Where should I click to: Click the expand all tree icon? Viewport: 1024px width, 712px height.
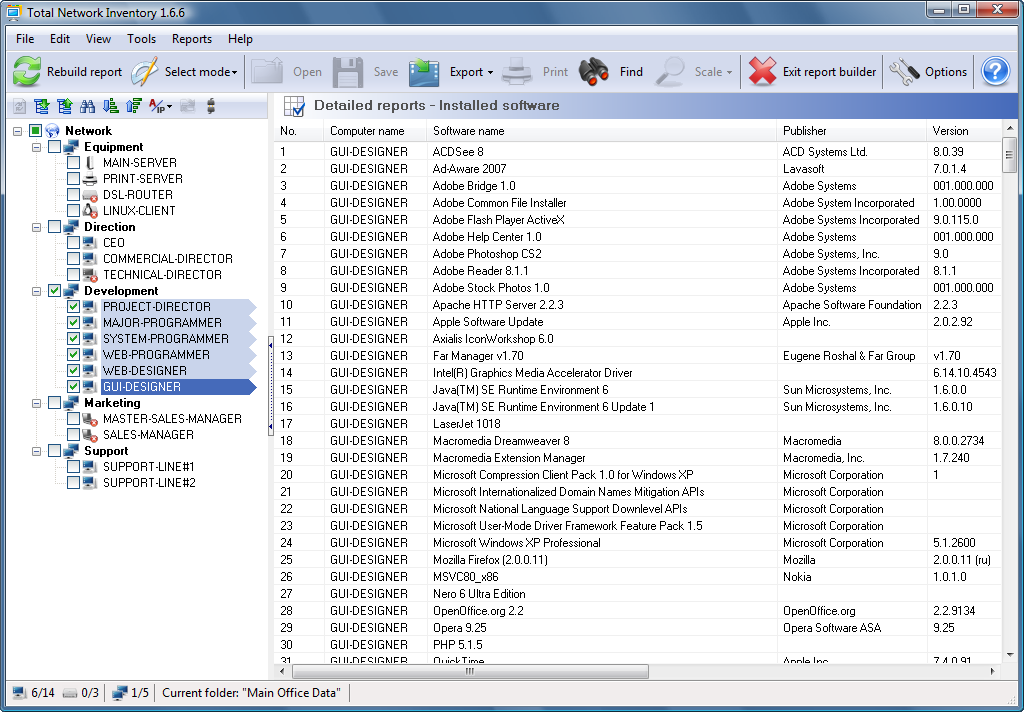point(42,106)
